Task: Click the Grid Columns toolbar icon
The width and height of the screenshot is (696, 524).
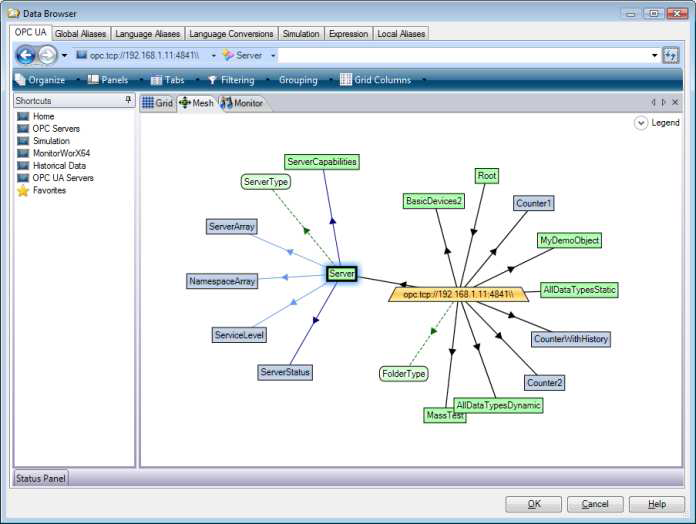Action: [346, 80]
